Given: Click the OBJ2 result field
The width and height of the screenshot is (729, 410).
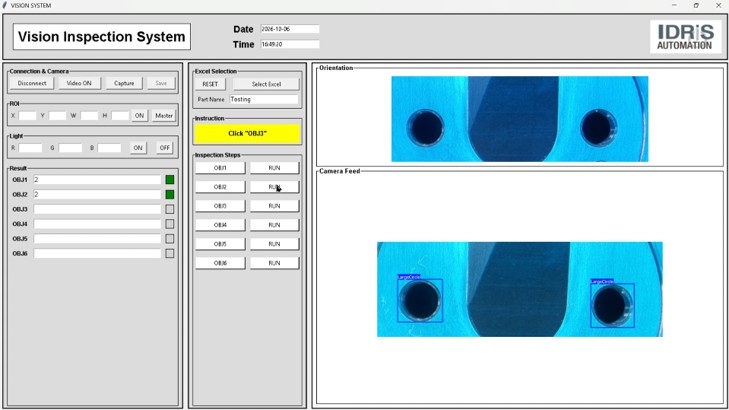Looking at the screenshot, I should (x=97, y=194).
